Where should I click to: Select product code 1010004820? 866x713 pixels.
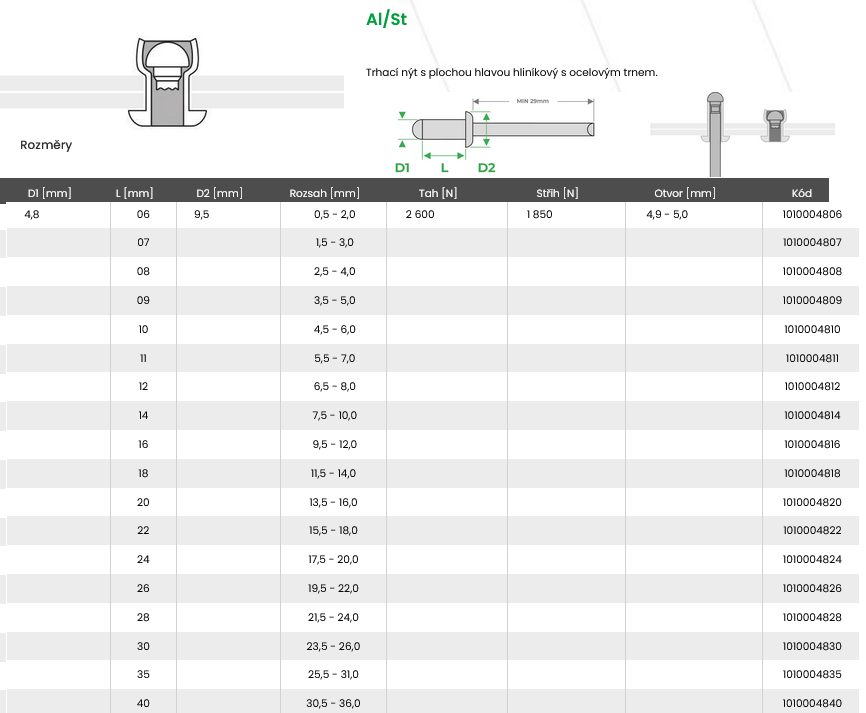[812, 502]
